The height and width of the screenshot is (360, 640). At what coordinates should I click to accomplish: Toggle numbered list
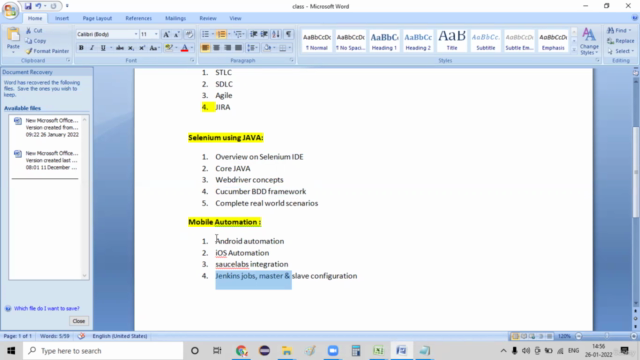click(x=221, y=34)
